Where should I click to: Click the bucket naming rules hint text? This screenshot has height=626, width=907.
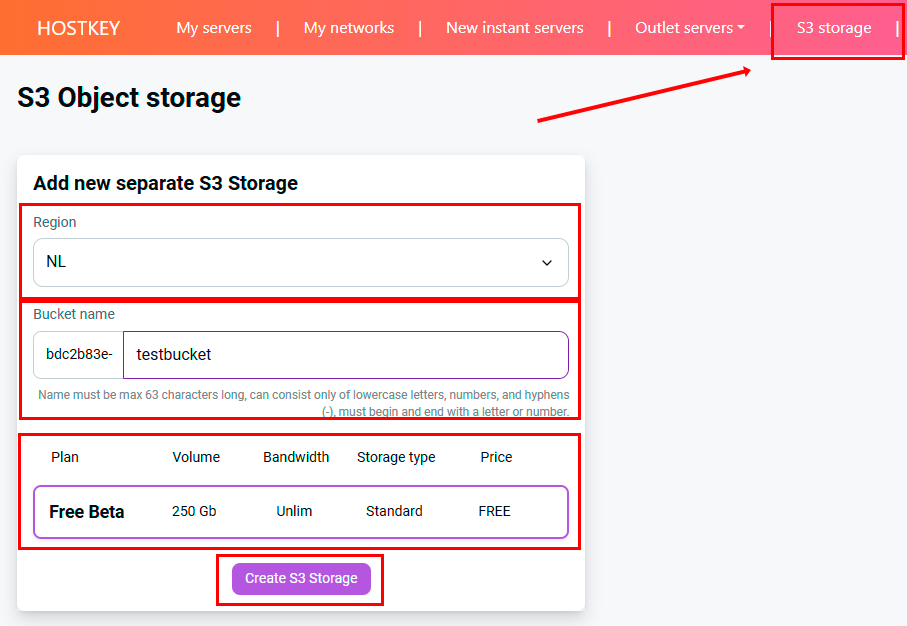click(x=303, y=403)
